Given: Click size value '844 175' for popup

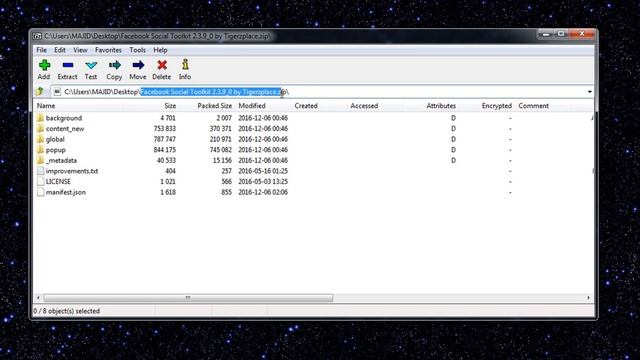Looking at the screenshot, I should point(165,150).
